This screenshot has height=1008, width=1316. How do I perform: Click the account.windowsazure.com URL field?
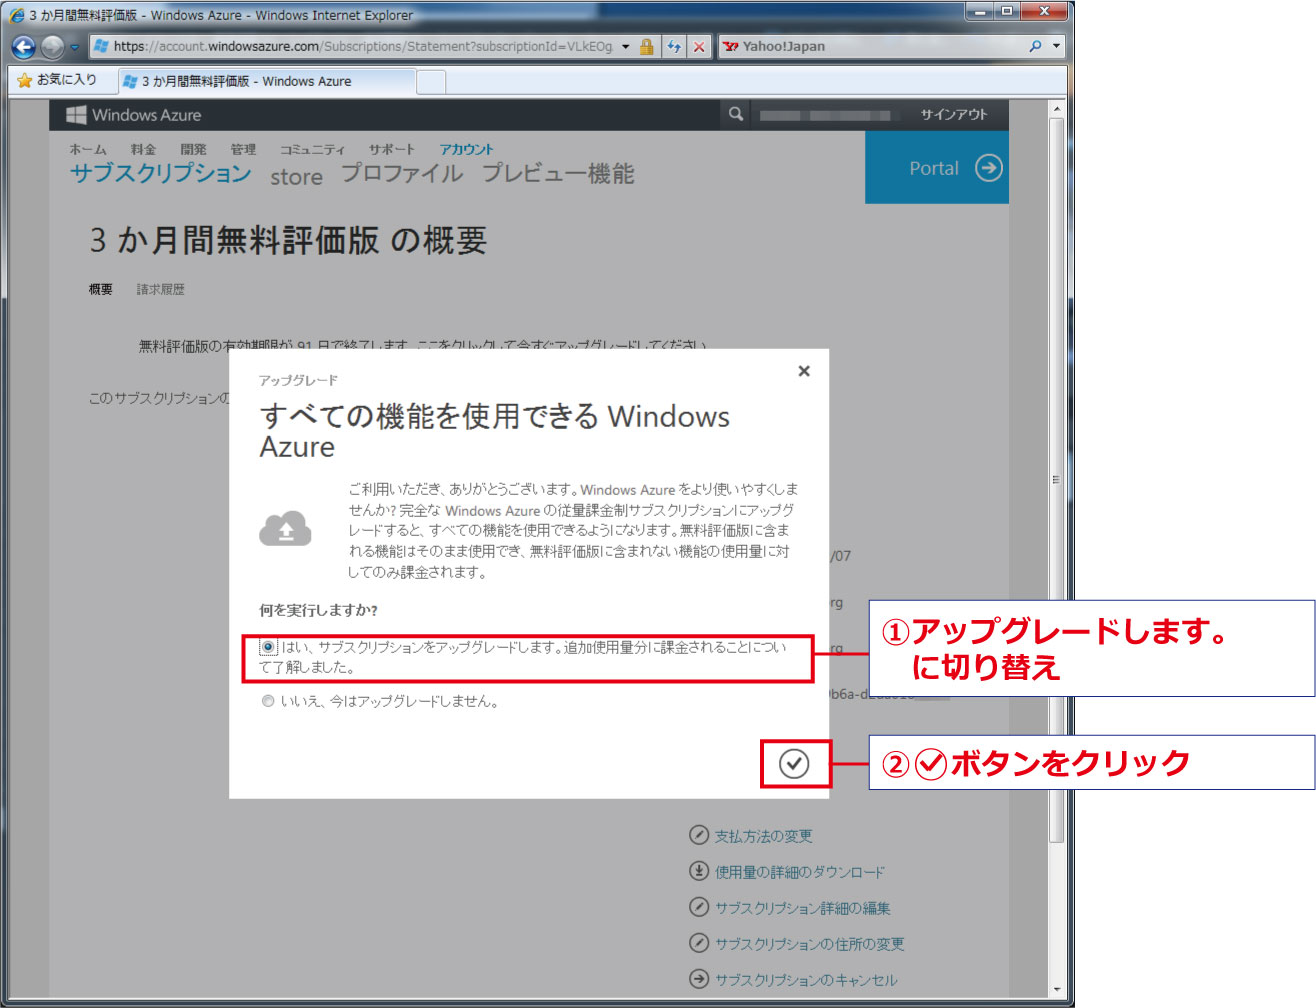tap(364, 46)
